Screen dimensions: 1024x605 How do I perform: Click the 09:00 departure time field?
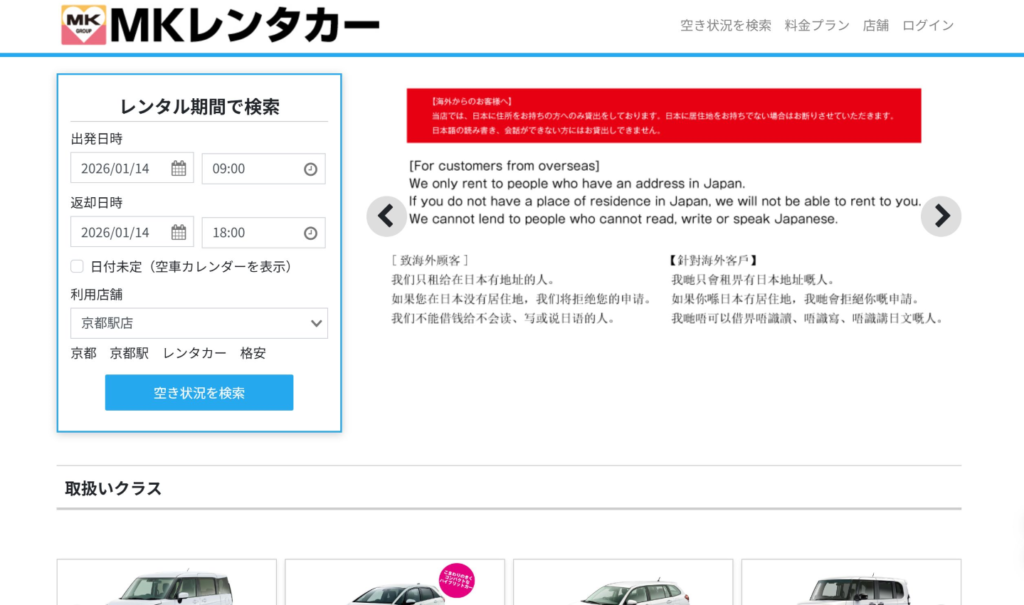(250, 169)
